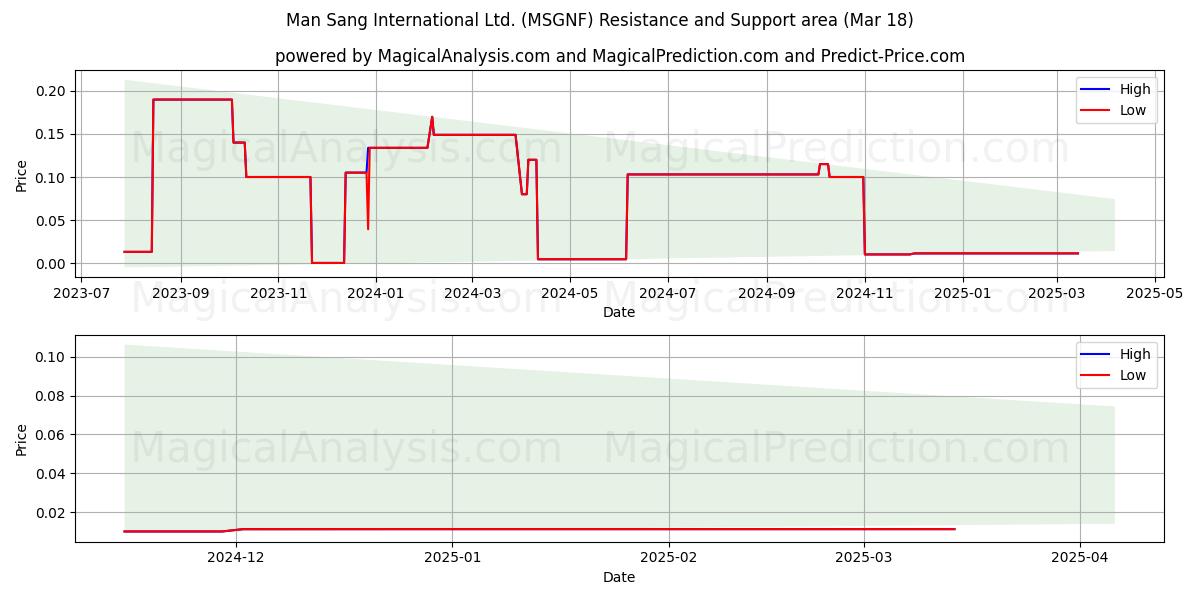This screenshot has height=600, width=1200.
Task: Click the '2023-11' x-axis label on the top chart
Action: tap(278, 293)
